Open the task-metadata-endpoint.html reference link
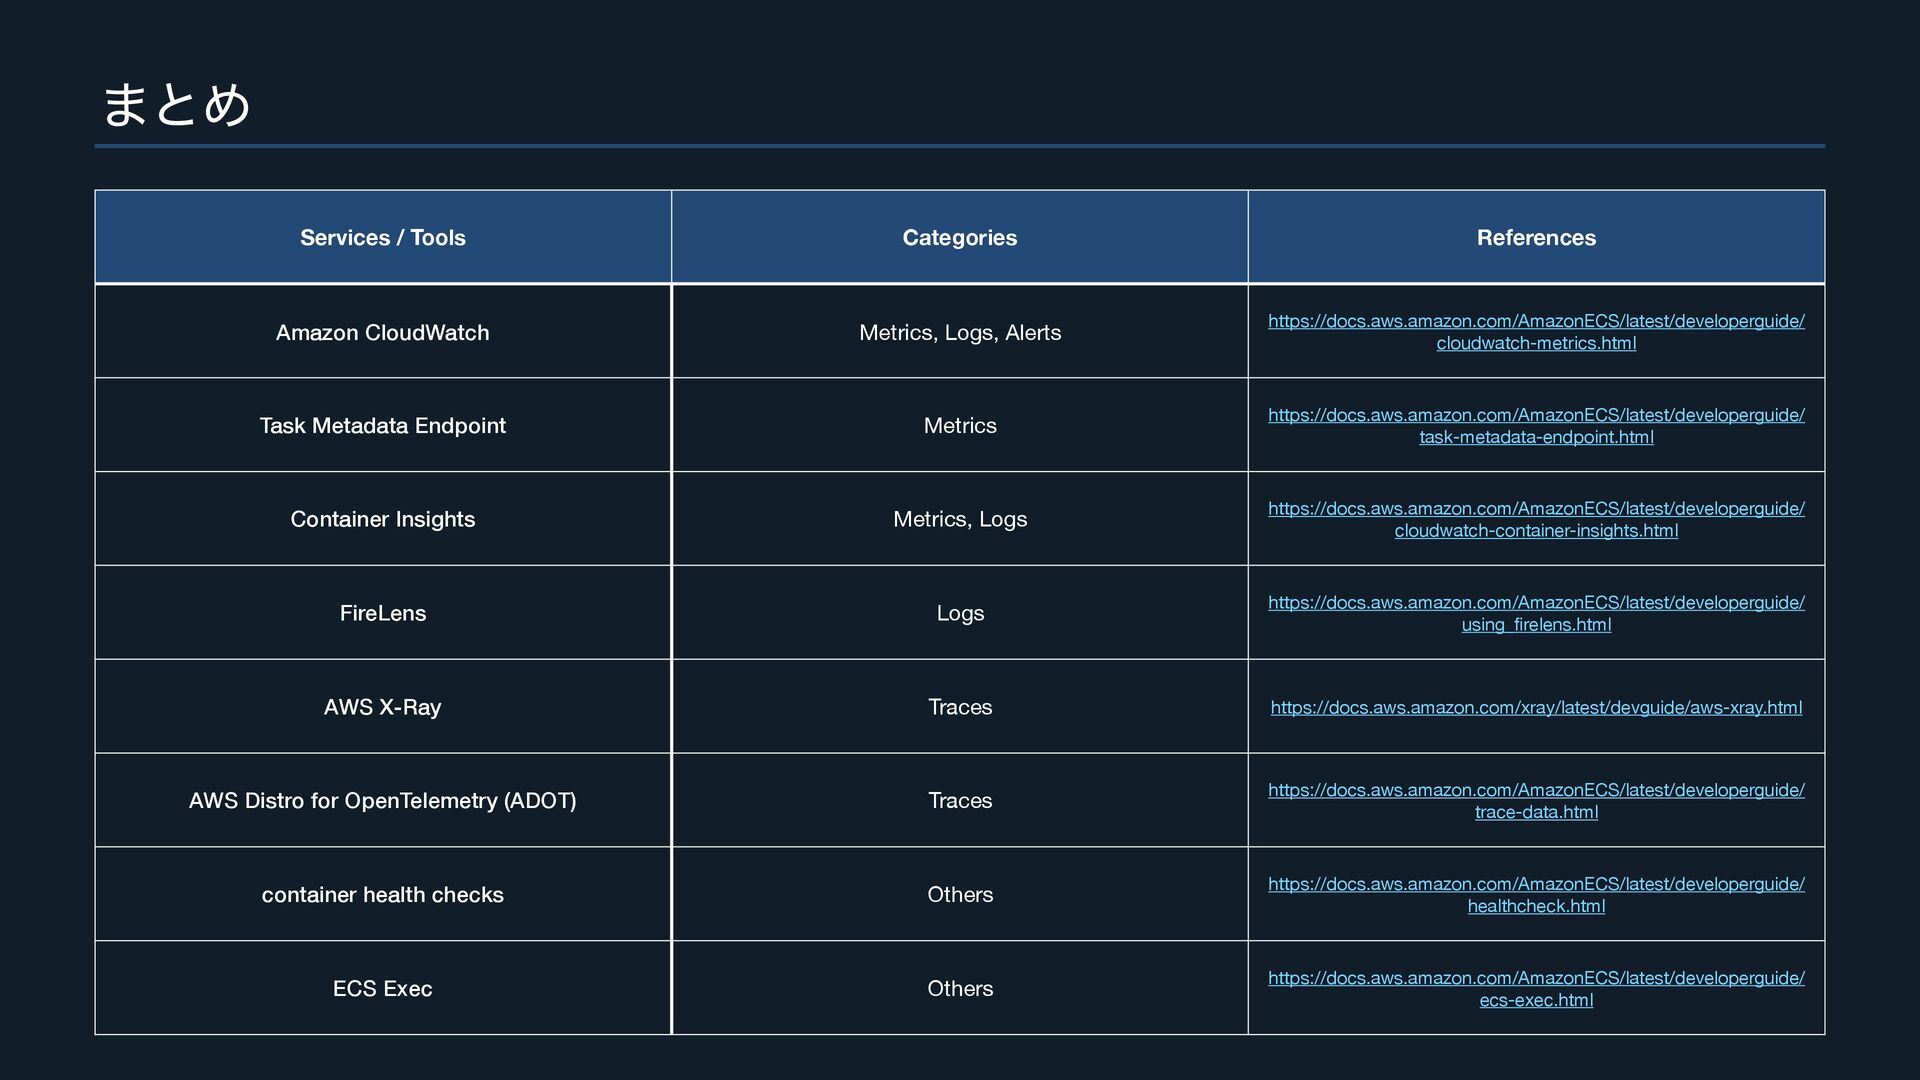This screenshot has width=1920, height=1080. pyautogui.click(x=1536, y=426)
